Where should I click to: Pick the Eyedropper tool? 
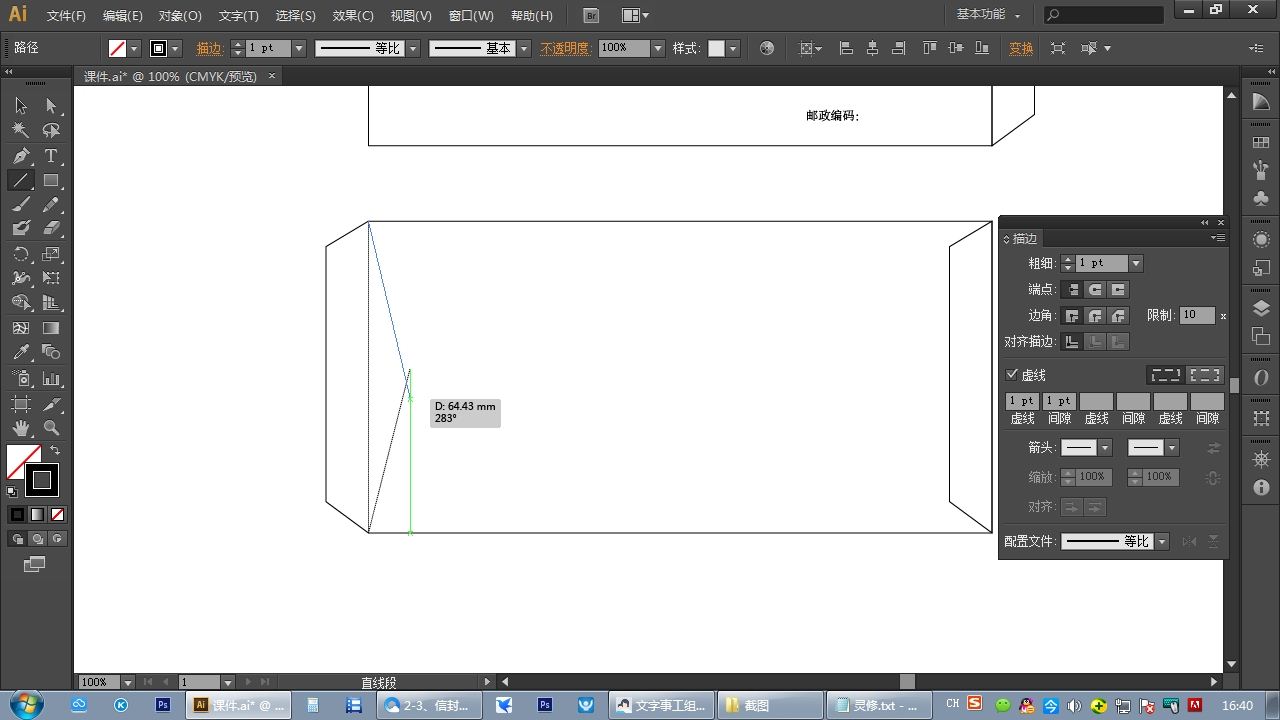(21, 352)
